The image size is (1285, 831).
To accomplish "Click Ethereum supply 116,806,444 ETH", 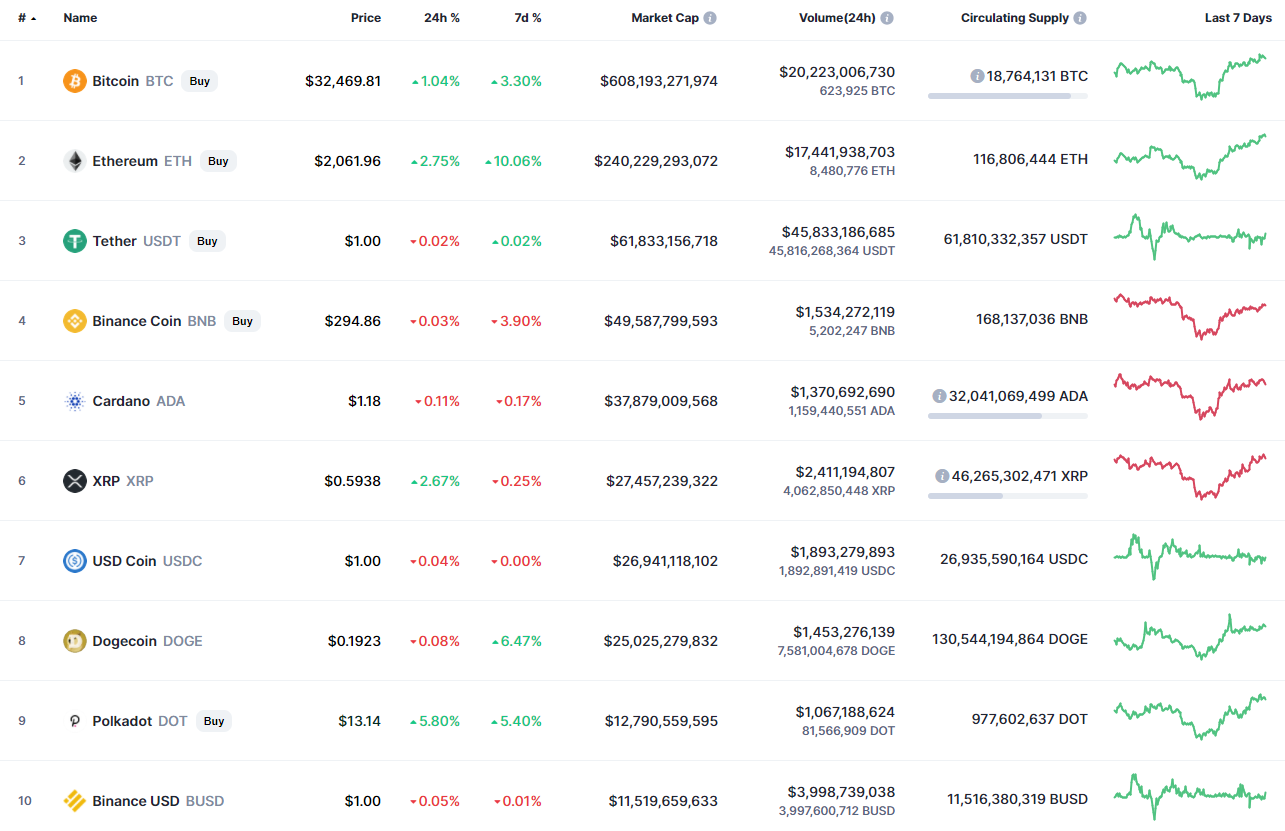I will [x=1031, y=159].
